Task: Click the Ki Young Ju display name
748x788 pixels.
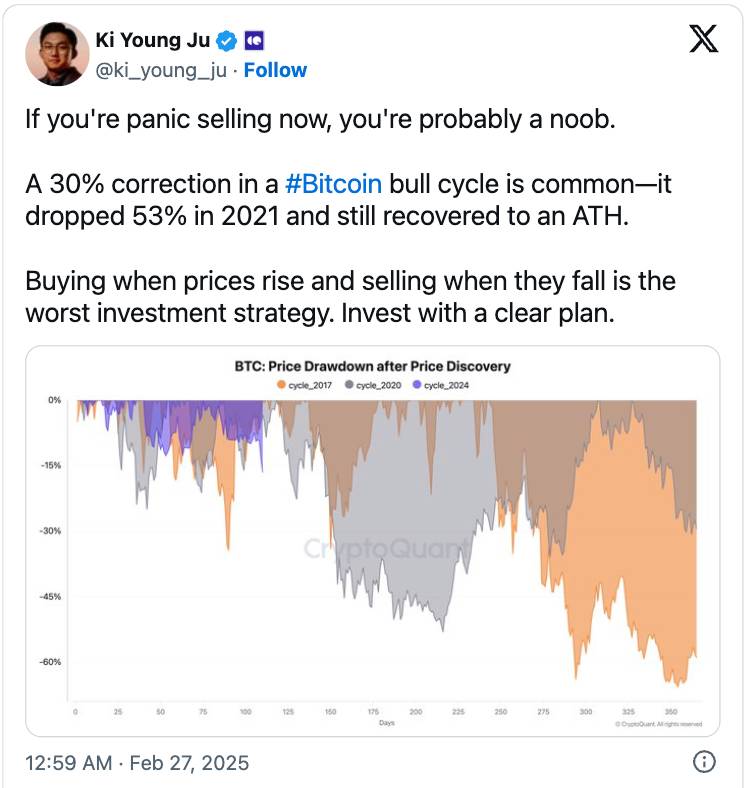Action: click(x=153, y=40)
